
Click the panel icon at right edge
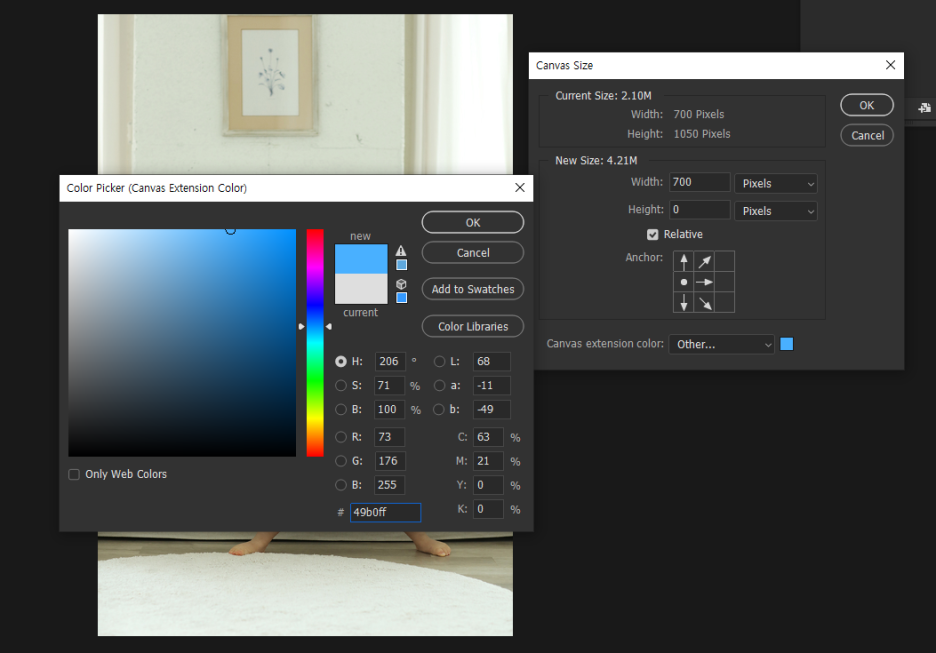point(924,108)
